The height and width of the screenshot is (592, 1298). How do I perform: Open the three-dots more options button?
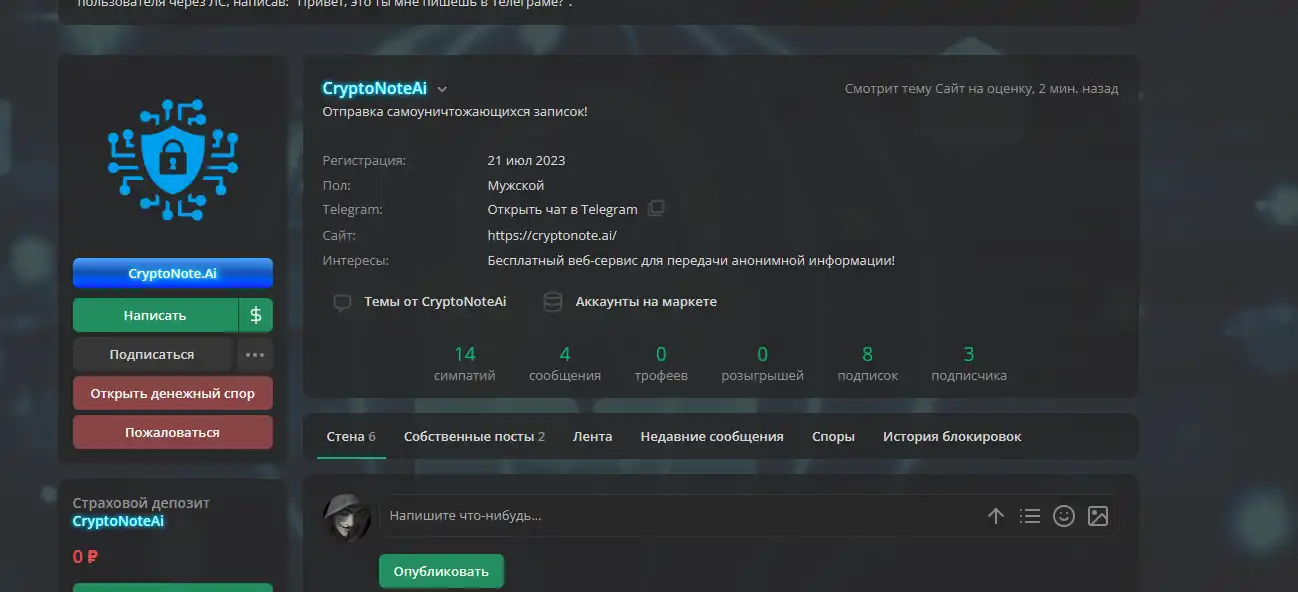[255, 354]
